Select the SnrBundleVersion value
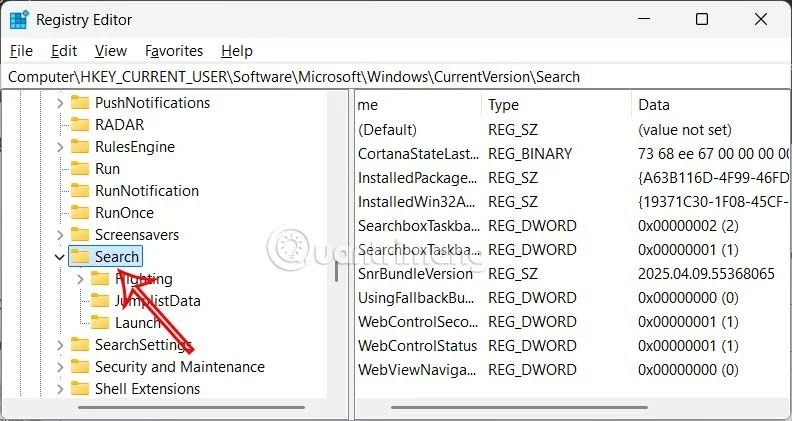Screen dimensions: 792x421 tap(415, 274)
